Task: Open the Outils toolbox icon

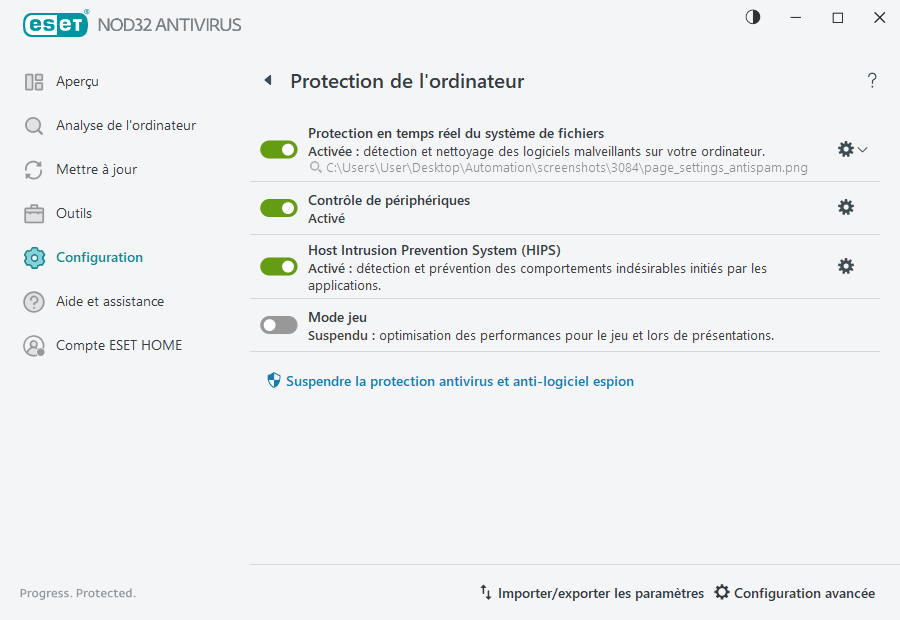Action: pyautogui.click(x=34, y=213)
